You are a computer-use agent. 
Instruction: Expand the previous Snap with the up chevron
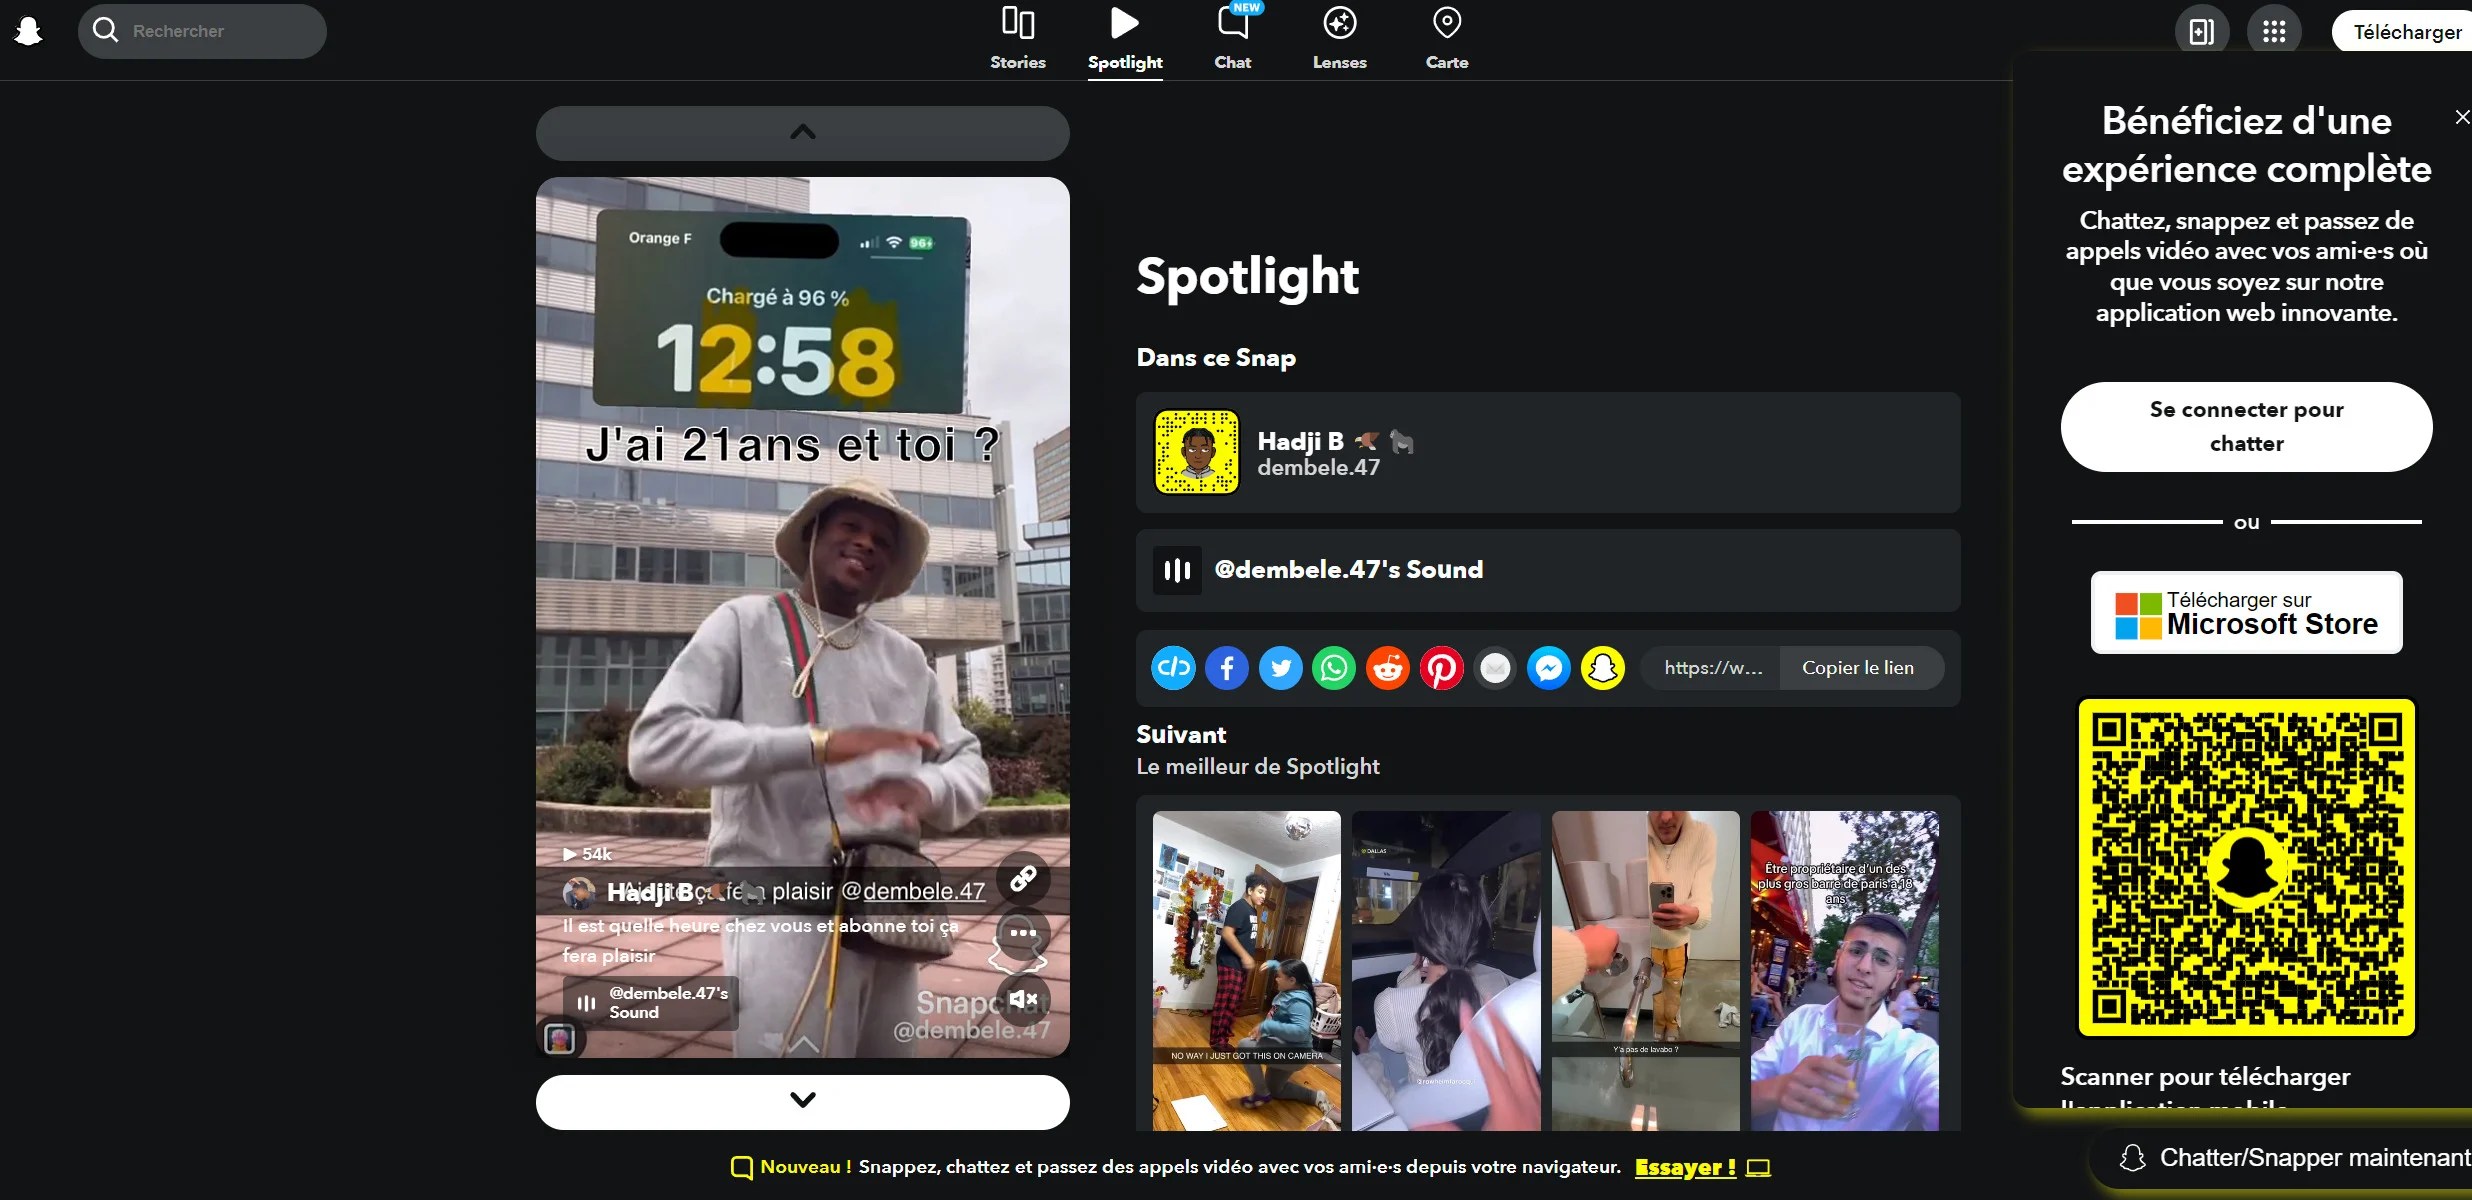[x=803, y=131]
